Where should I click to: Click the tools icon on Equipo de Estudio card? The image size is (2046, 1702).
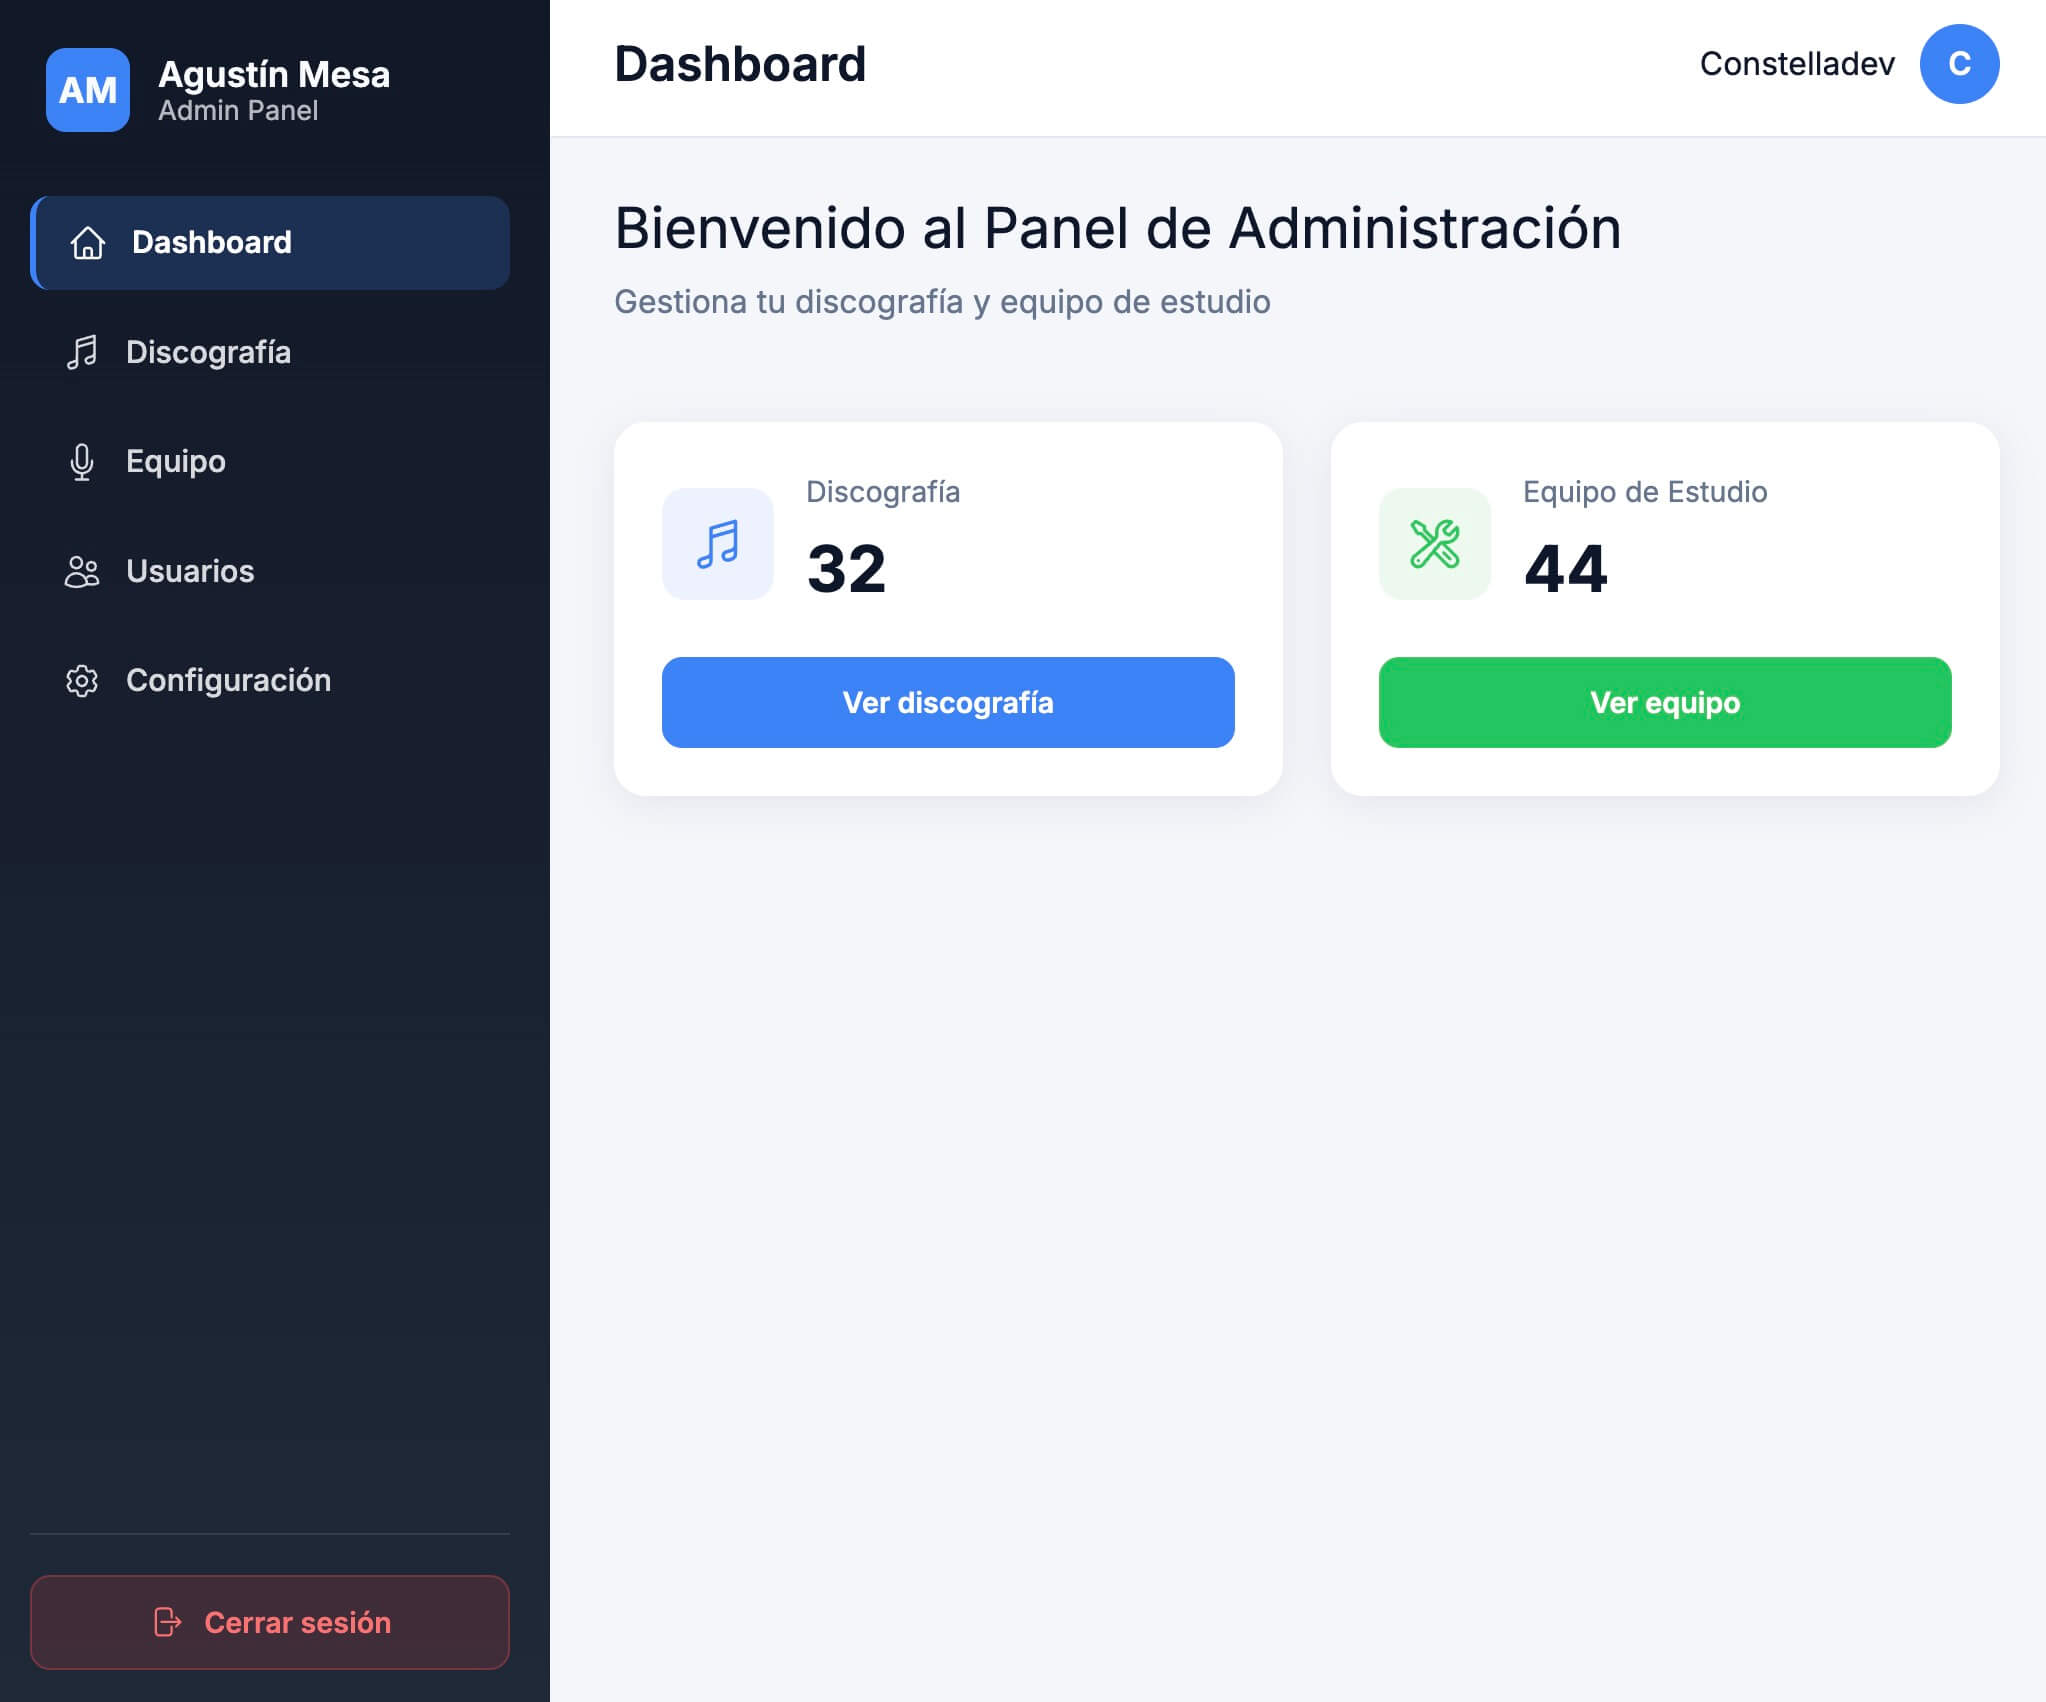coord(1434,543)
